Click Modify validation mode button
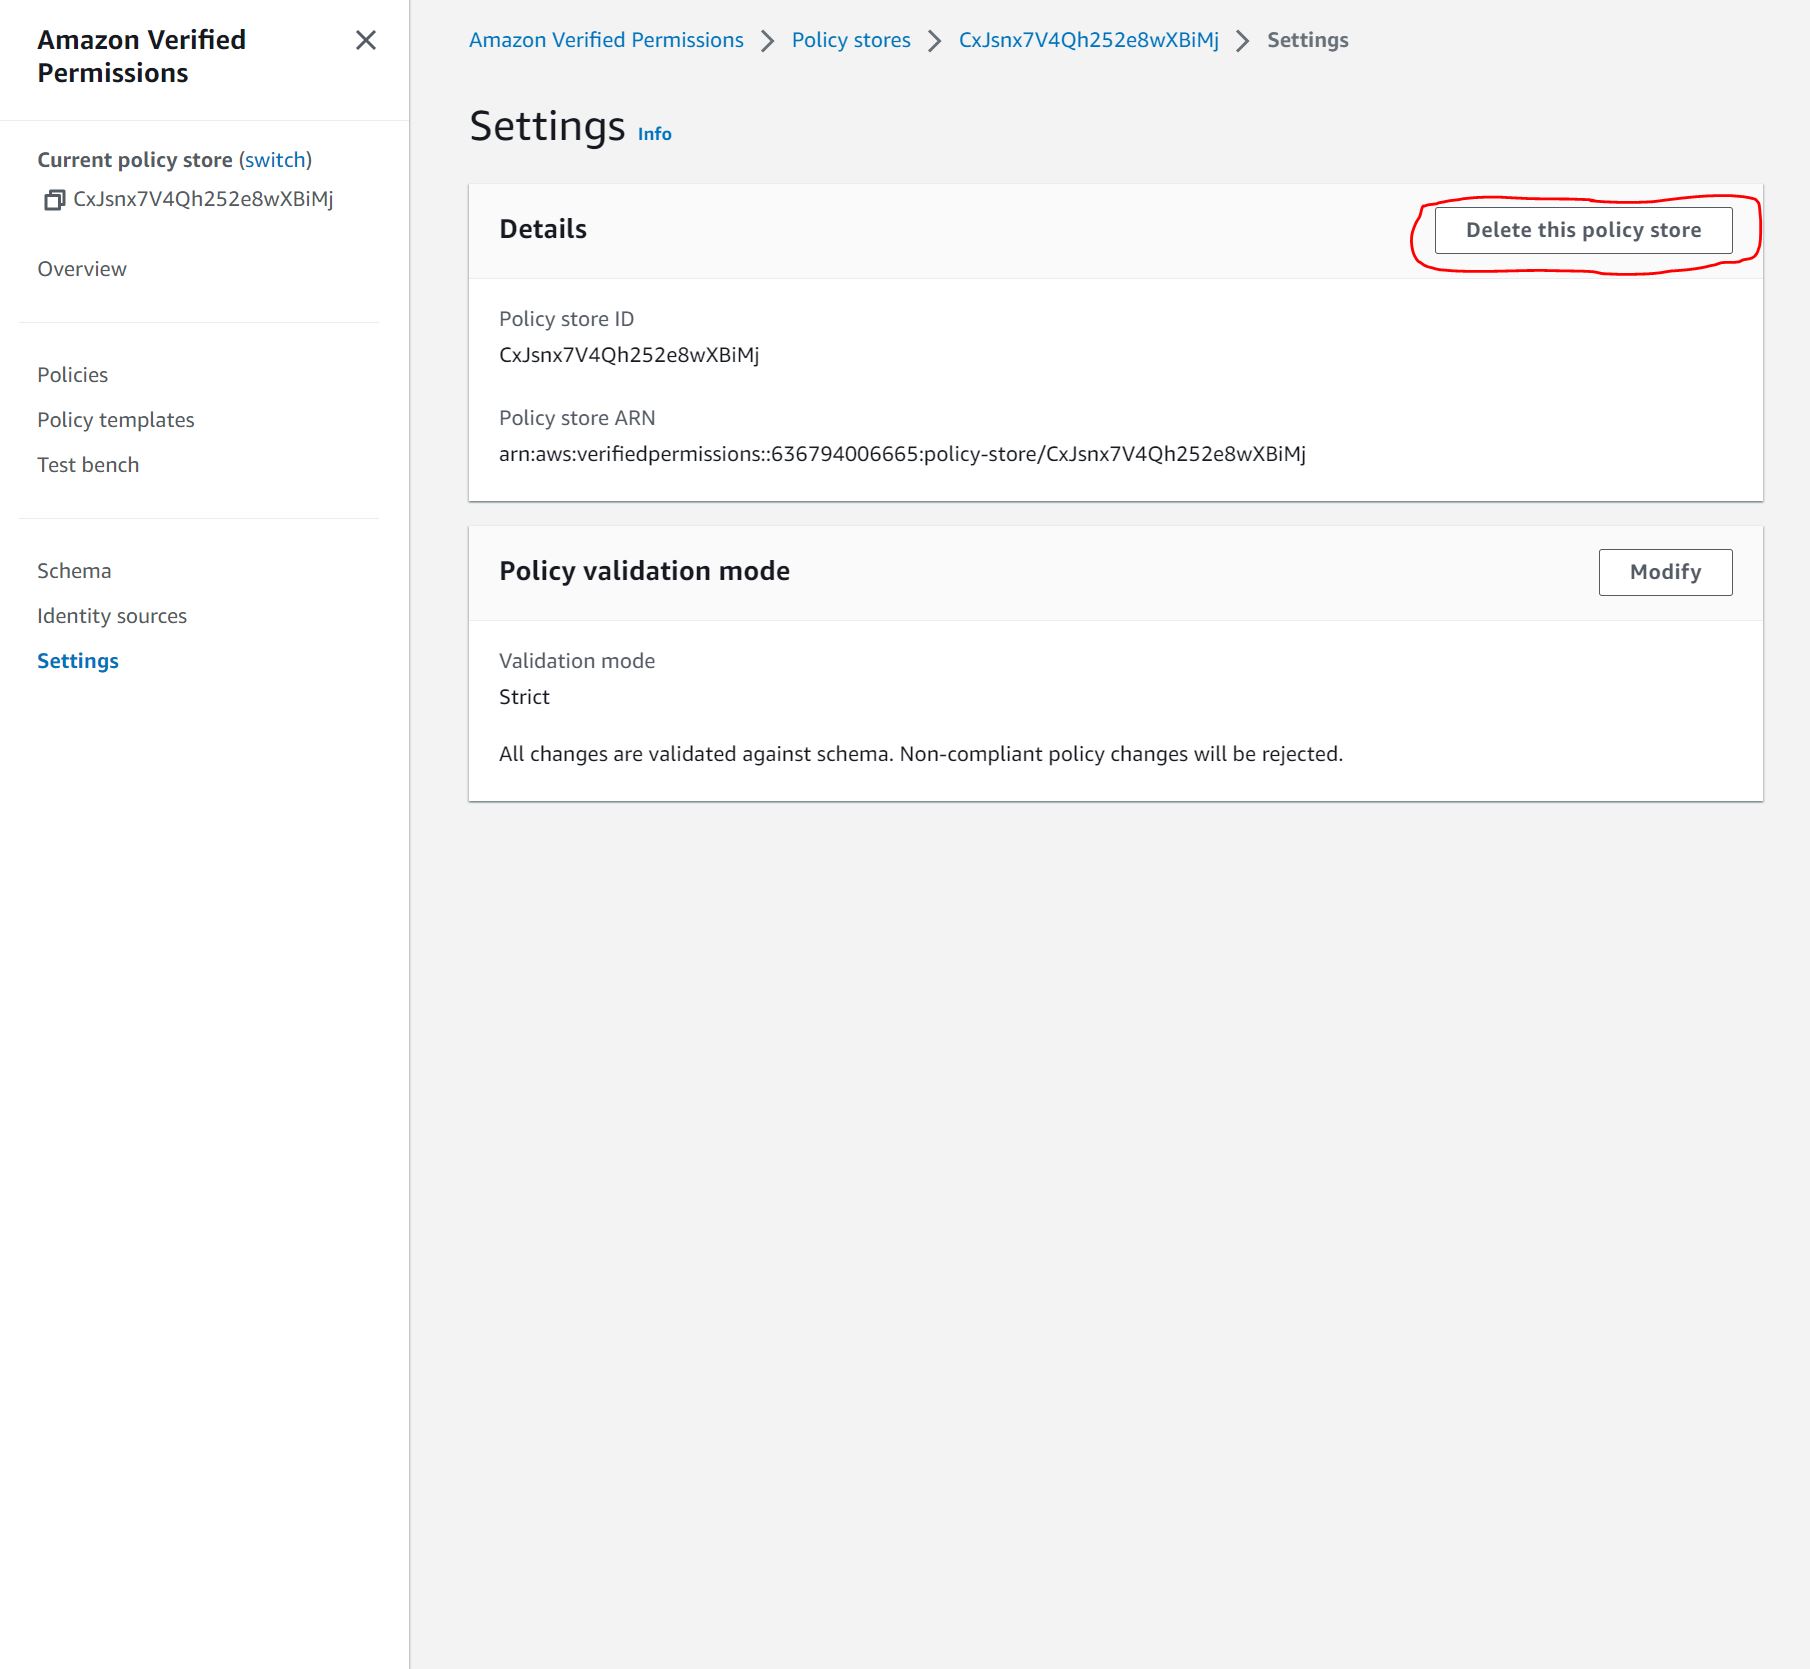The height and width of the screenshot is (1669, 1810). [x=1665, y=572]
